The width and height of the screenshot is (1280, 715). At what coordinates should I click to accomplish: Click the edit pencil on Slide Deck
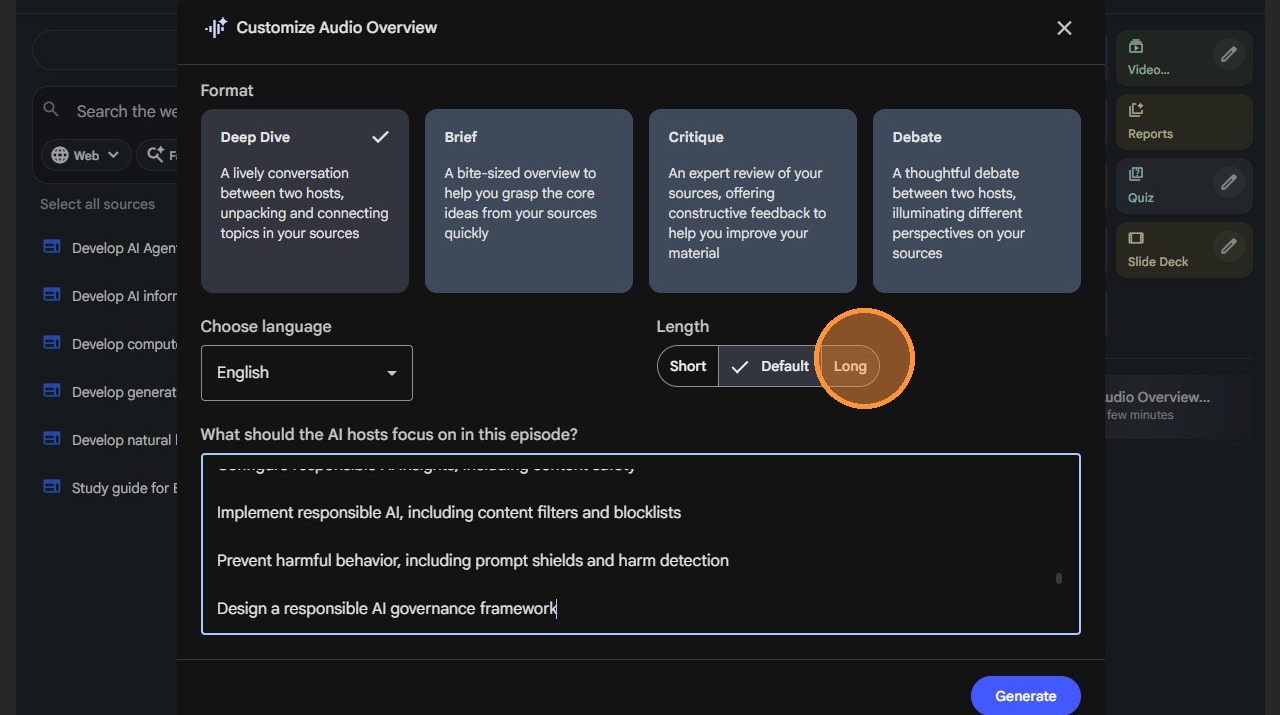point(1228,246)
